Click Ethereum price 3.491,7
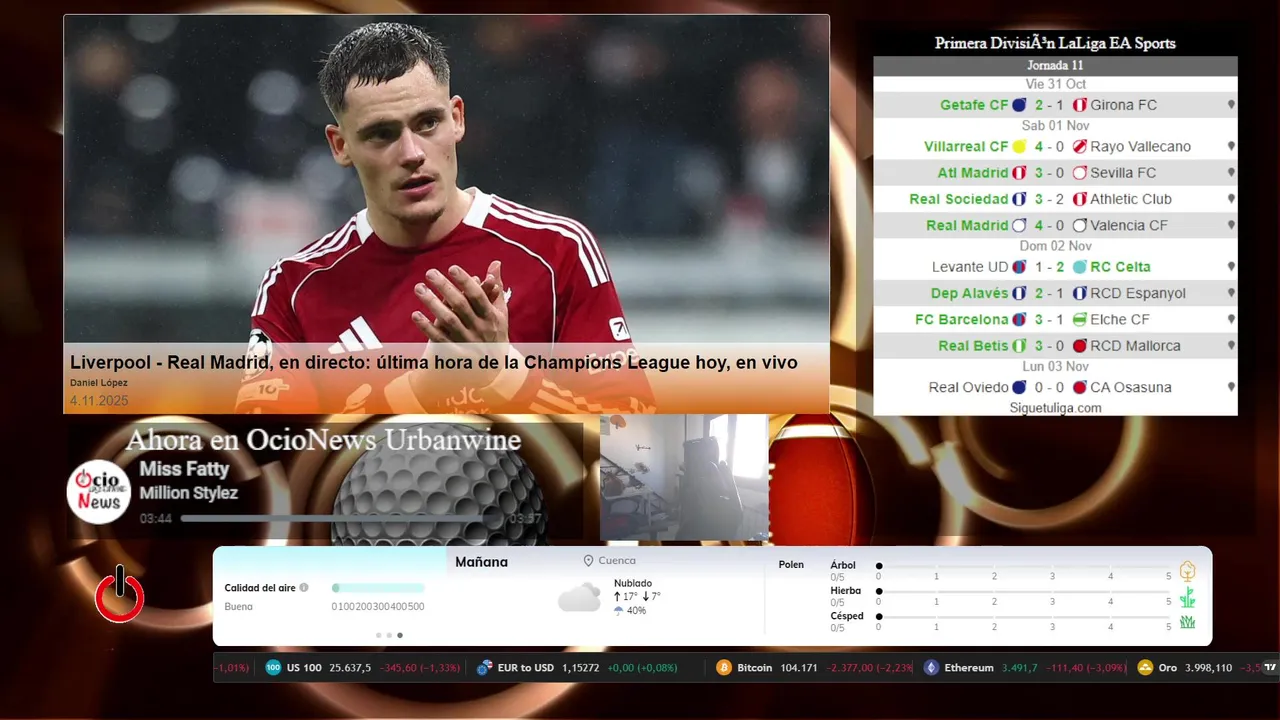The width and height of the screenshot is (1280, 720). click(x=1021, y=668)
